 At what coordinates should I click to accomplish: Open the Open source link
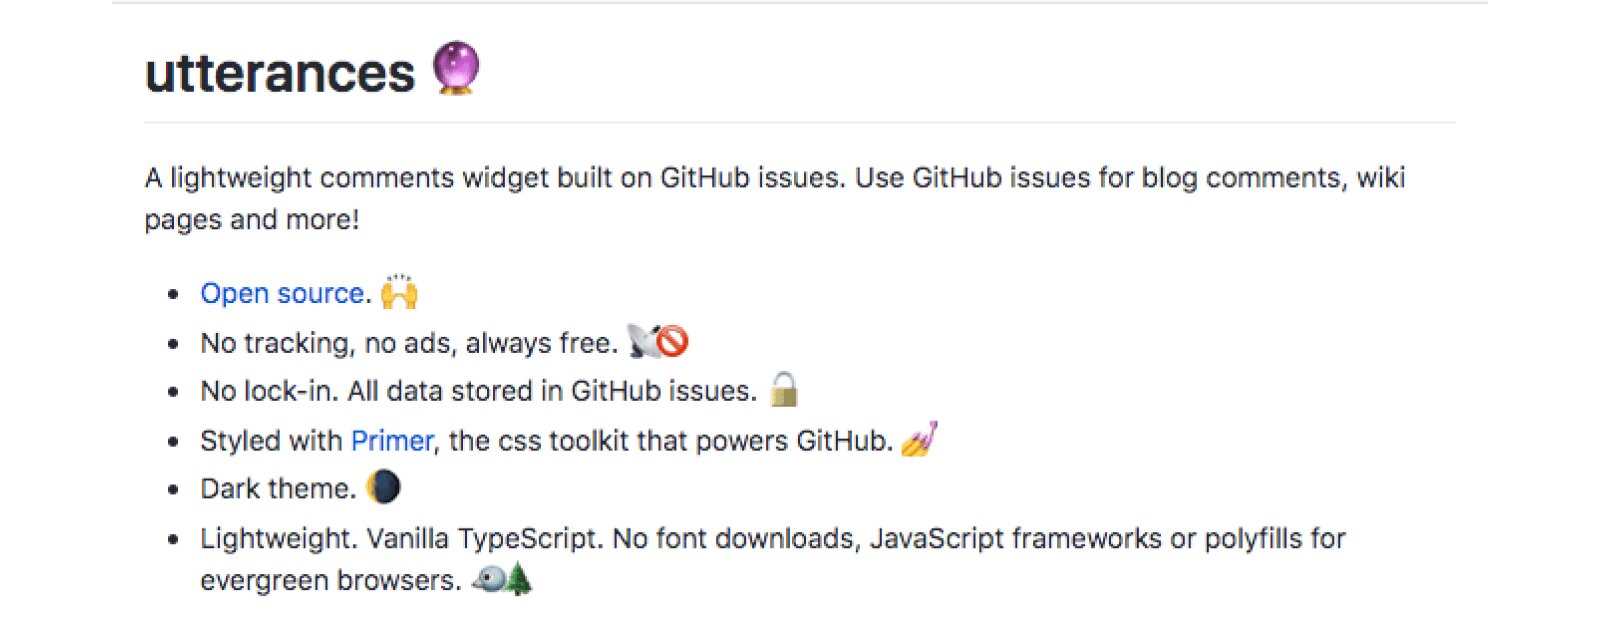282,293
